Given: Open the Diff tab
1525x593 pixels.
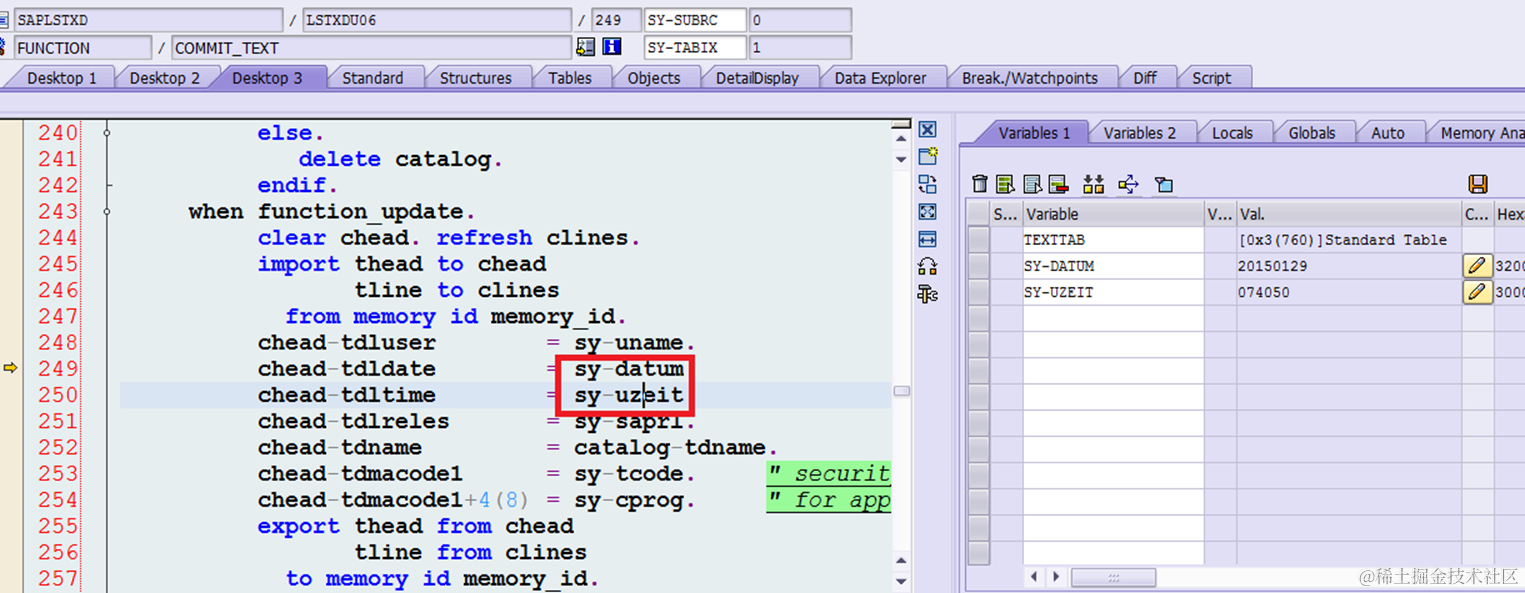Looking at the screenshot, I should pos(1146,78).
